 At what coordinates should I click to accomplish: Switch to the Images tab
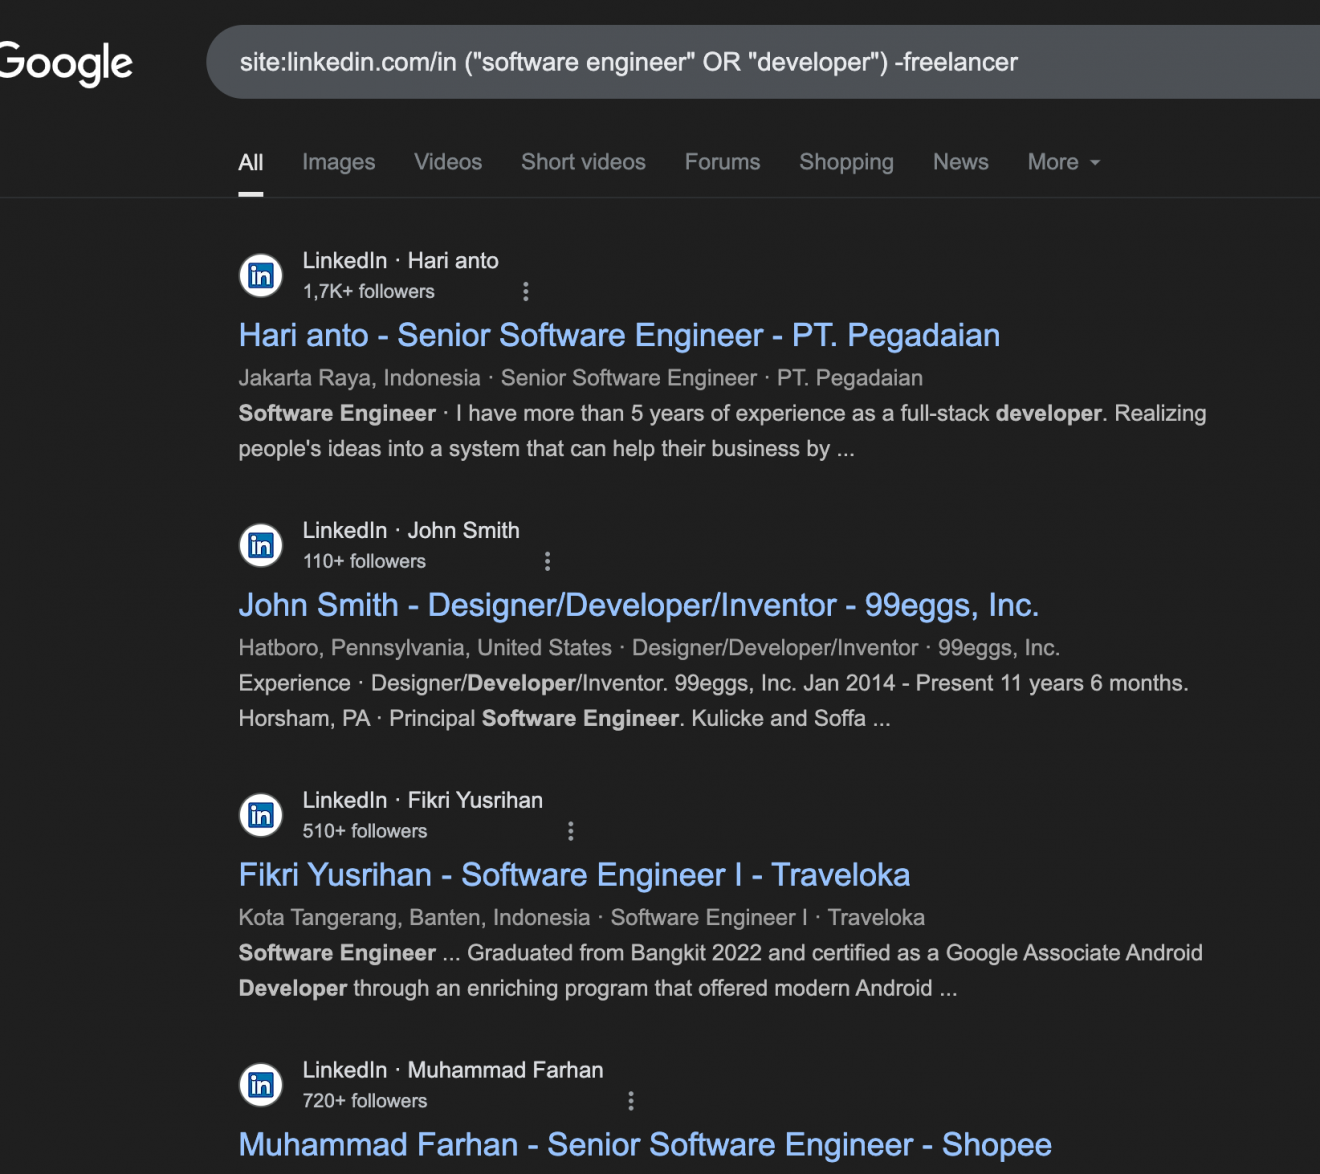click(338, 161)
